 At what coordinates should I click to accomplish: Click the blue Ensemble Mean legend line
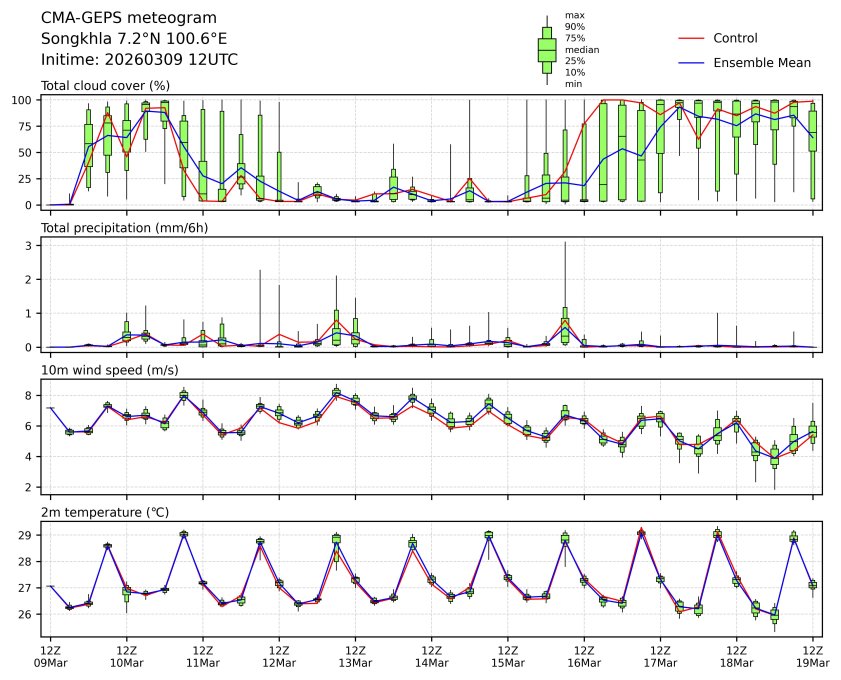pyautogui.click(x=691, y=62)
